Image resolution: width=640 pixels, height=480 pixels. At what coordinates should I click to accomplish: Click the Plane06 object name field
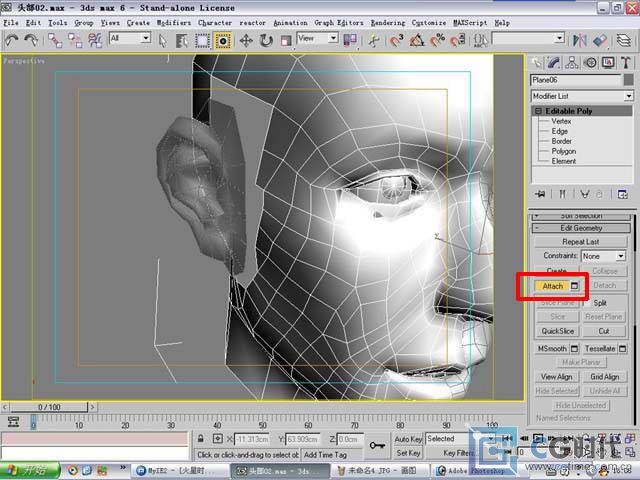tap(575, 80)
